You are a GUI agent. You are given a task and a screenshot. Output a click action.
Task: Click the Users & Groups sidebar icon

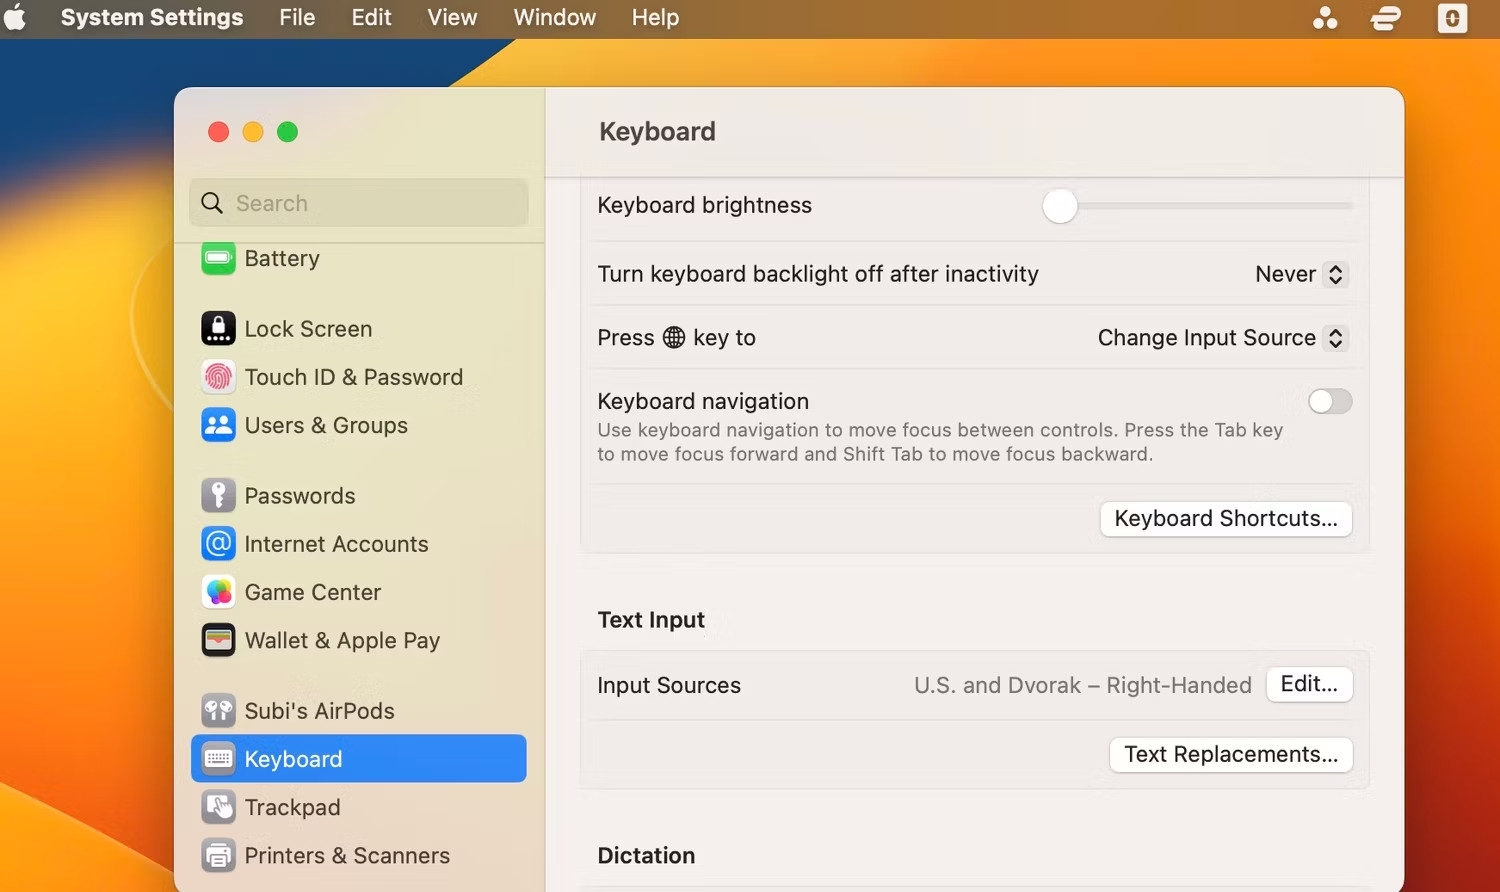[218, 425]
